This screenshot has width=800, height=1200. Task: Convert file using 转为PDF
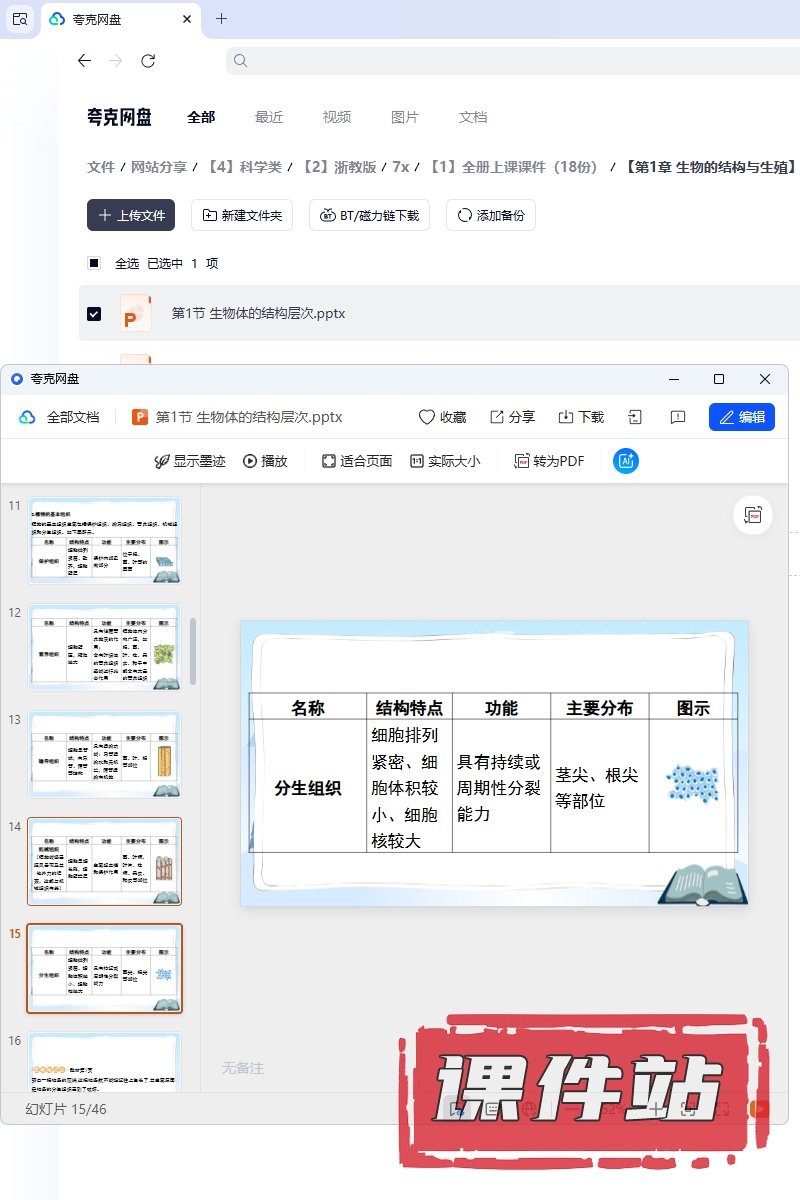click(x=549, y=461)
